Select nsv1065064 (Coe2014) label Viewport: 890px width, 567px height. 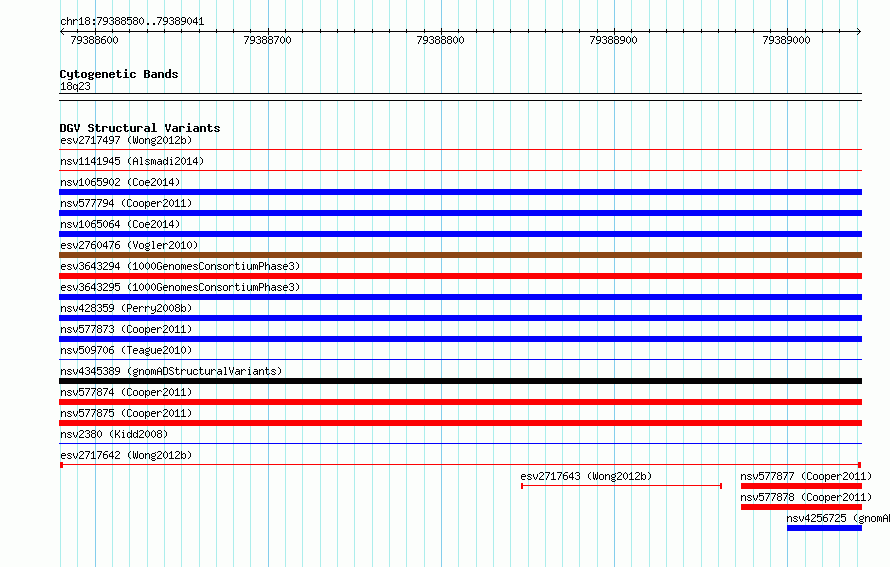120,224
